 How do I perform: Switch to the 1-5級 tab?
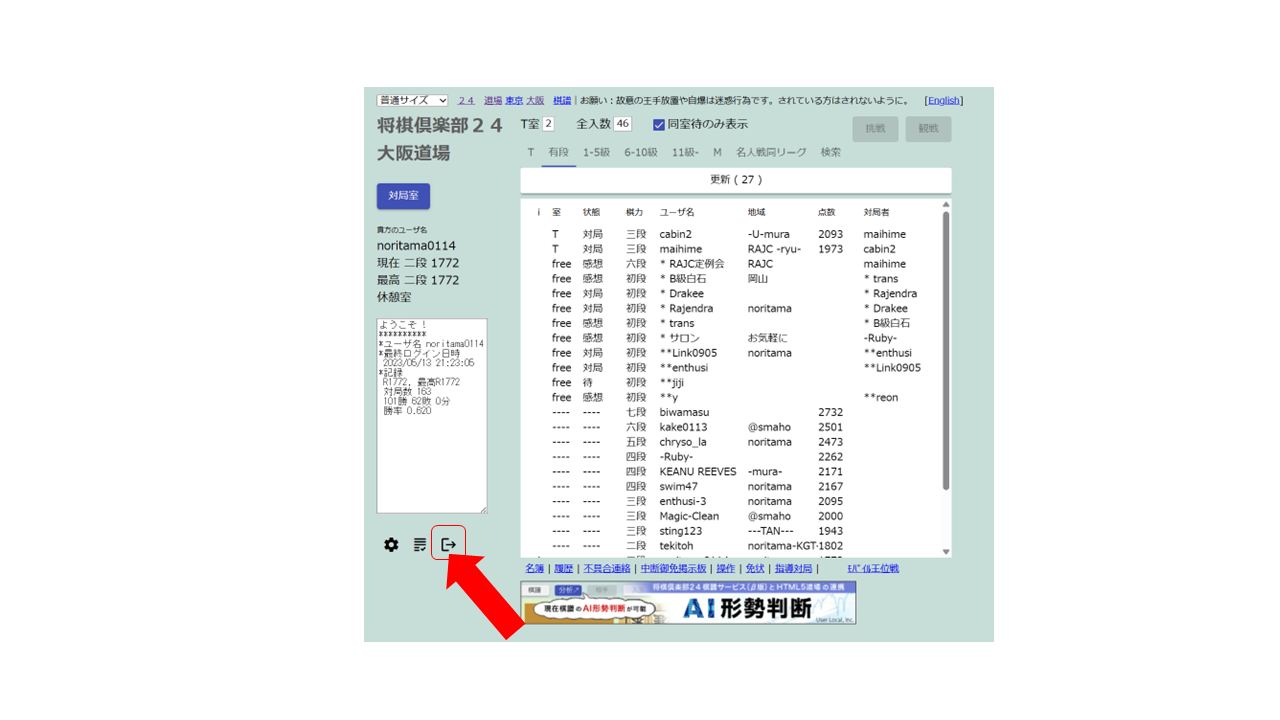click(x=596, y=152)
